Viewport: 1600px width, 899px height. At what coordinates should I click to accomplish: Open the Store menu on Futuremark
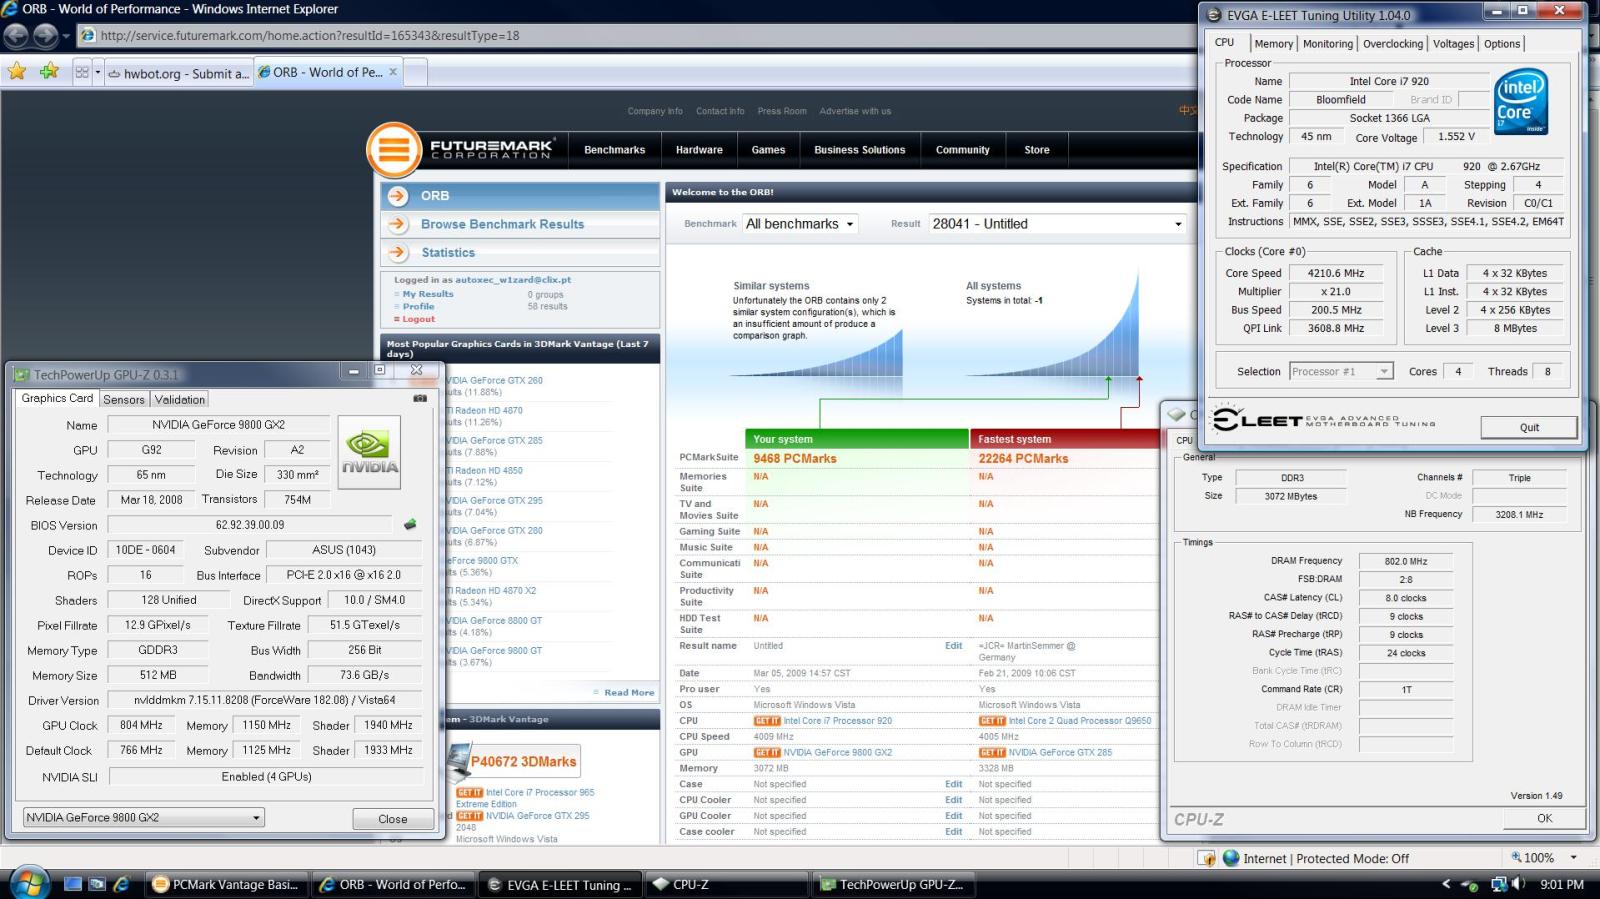[x=1037, y=150]
